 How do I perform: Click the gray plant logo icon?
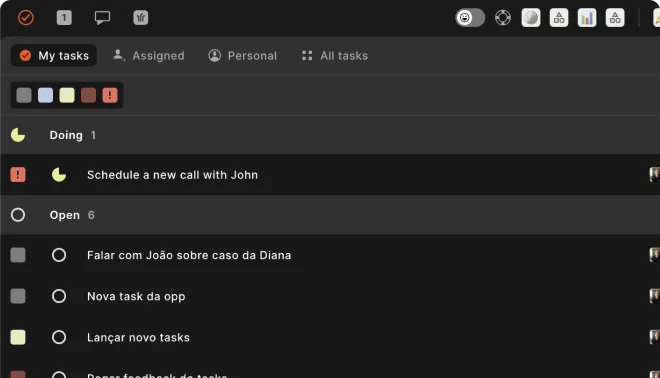(x=141, y=18)
